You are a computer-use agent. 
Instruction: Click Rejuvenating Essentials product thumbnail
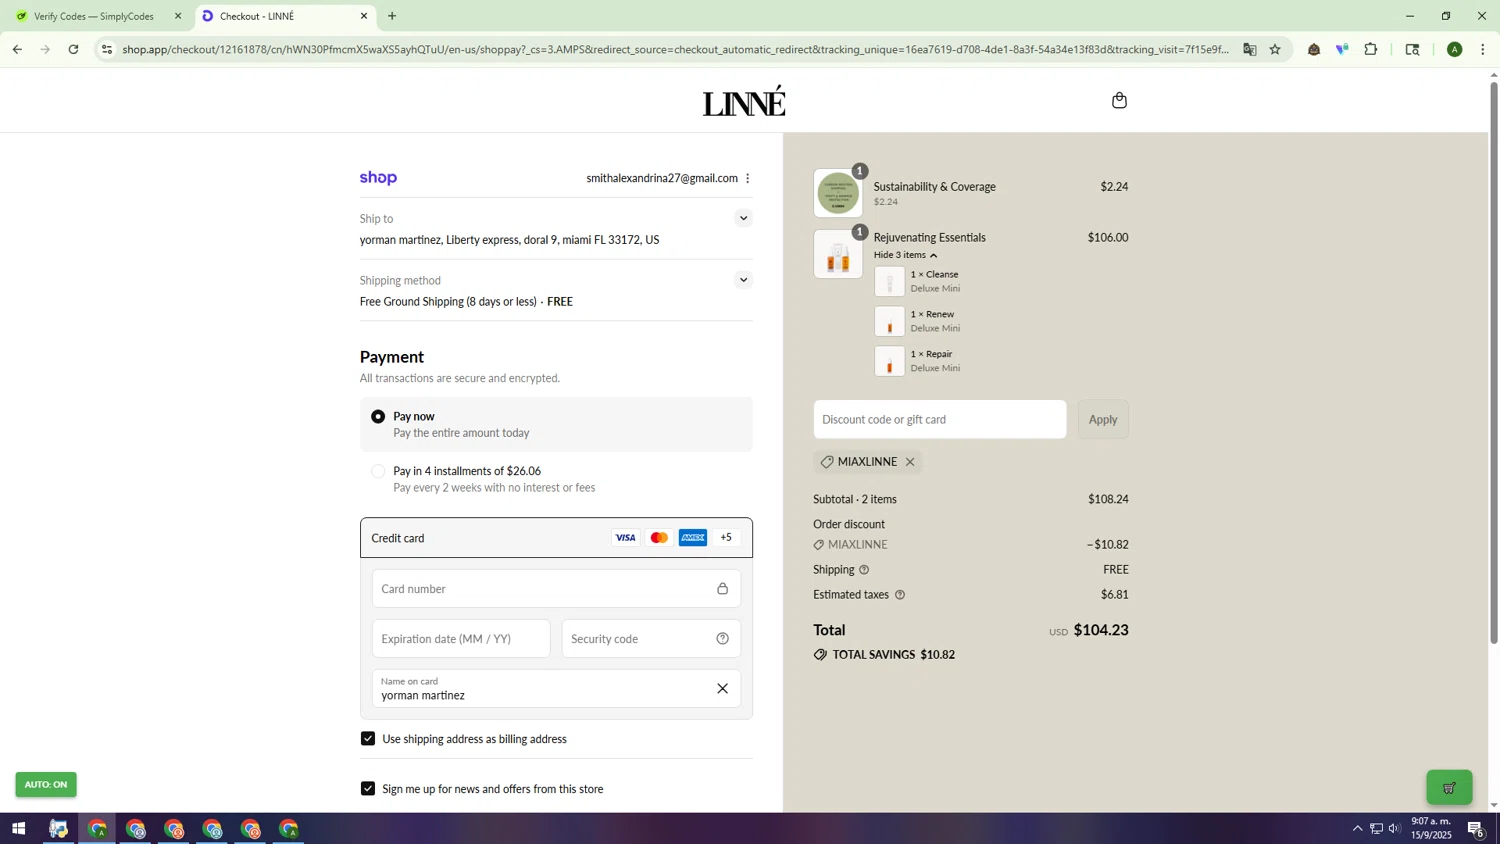(838, 254)
